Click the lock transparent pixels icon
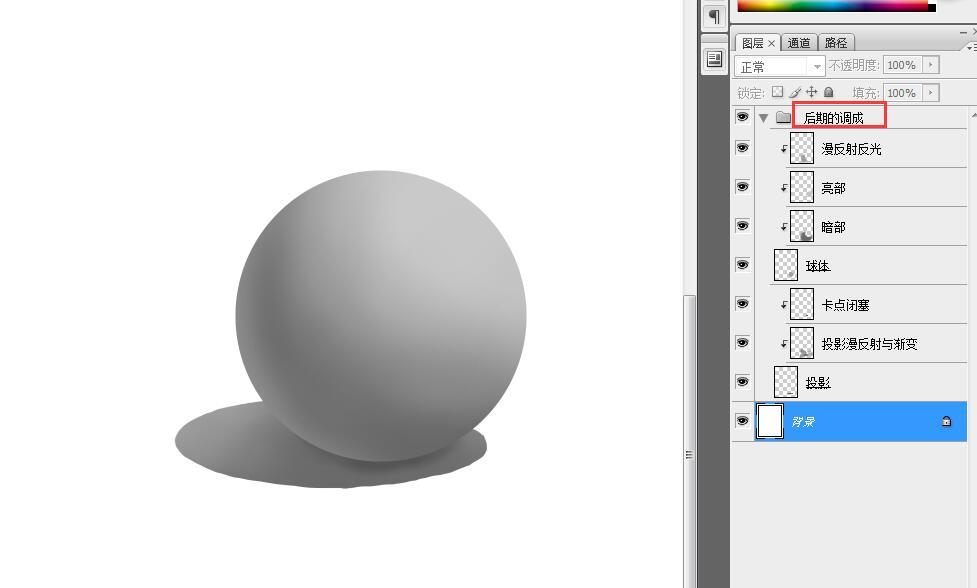Screen dimensions: 977x588 tap(777, 92)
